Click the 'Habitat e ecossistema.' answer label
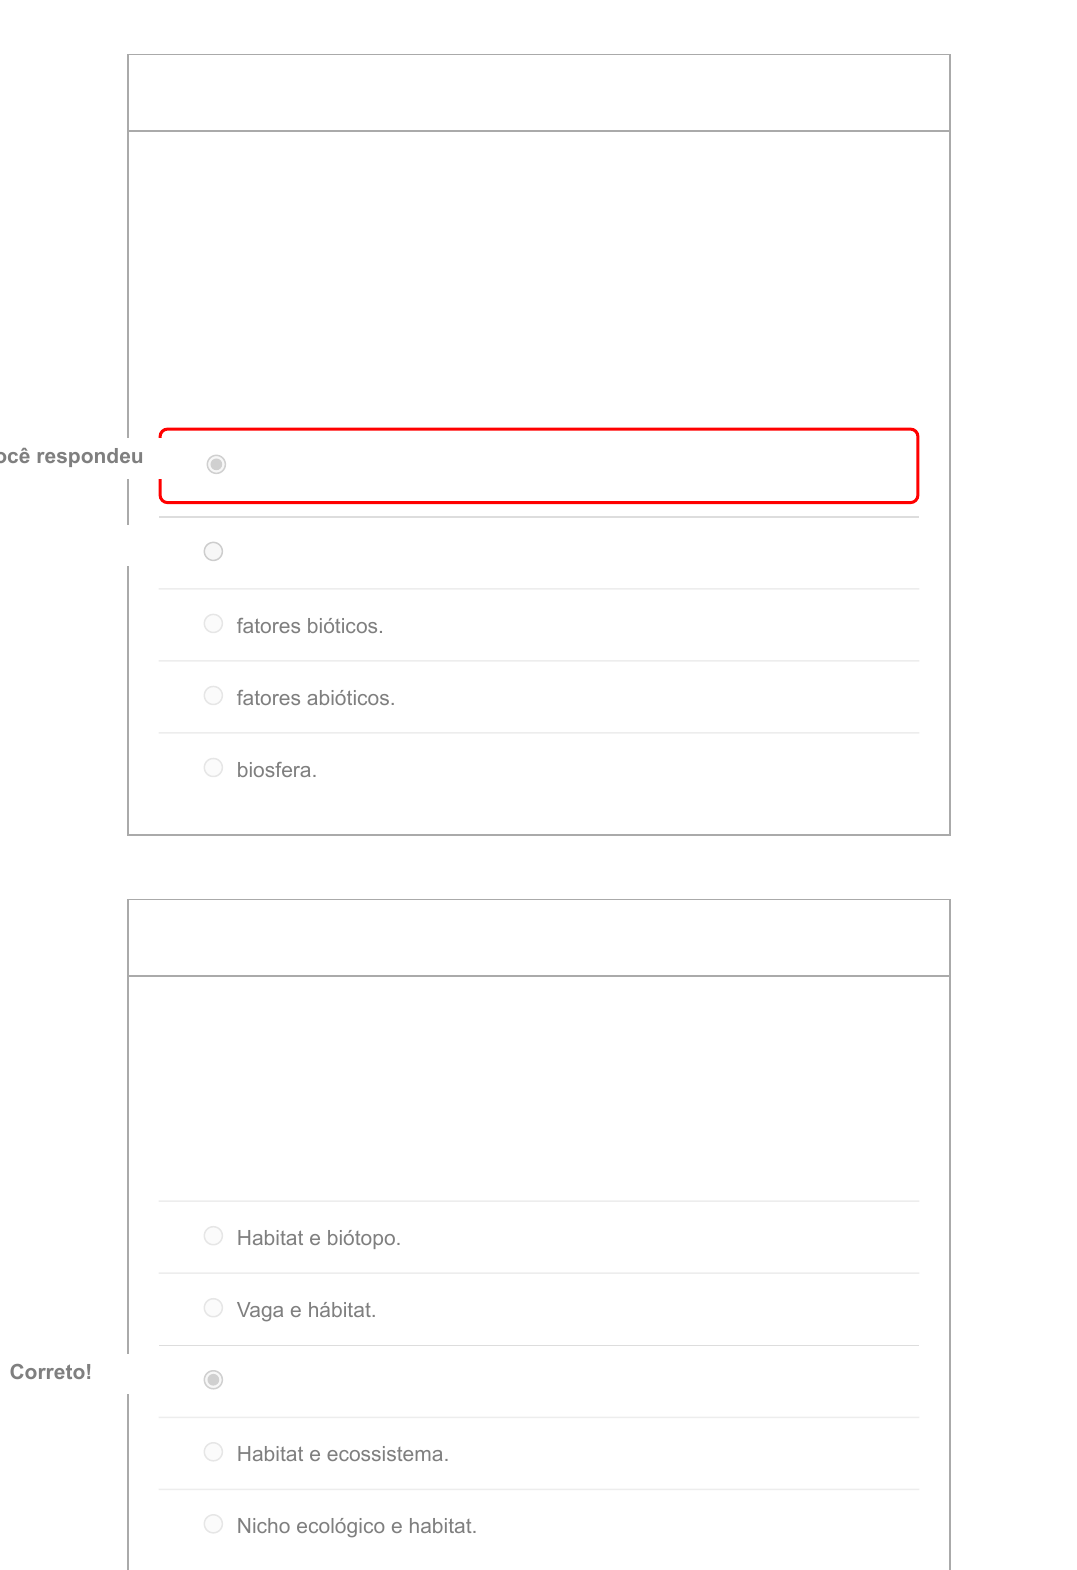Viewport: 1077px width, 1570px height. pyautogui.click(x=343, y=1454)
